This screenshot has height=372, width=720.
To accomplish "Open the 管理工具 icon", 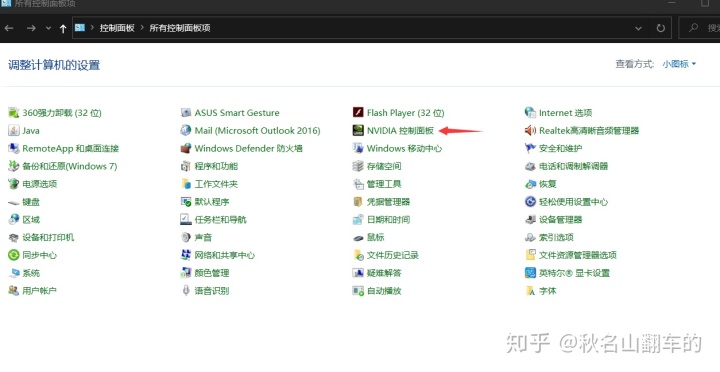I will pyautogui.click(x=358, y=184).
